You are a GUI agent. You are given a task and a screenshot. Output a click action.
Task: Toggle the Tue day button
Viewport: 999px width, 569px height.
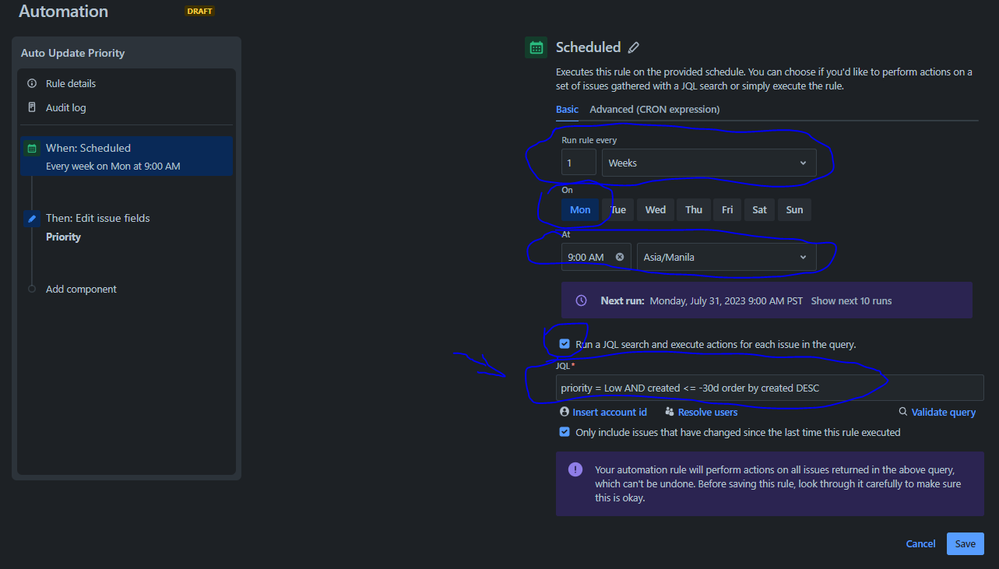point(618,210)
